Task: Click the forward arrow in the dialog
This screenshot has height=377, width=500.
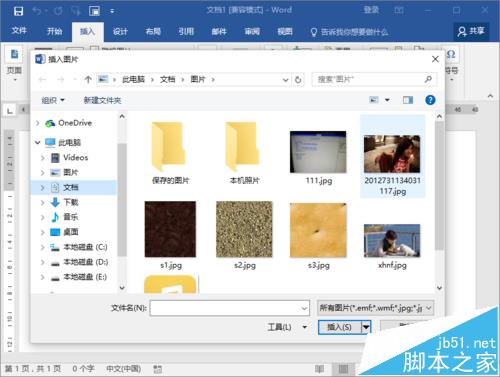Action: click(x=61, y=79)
